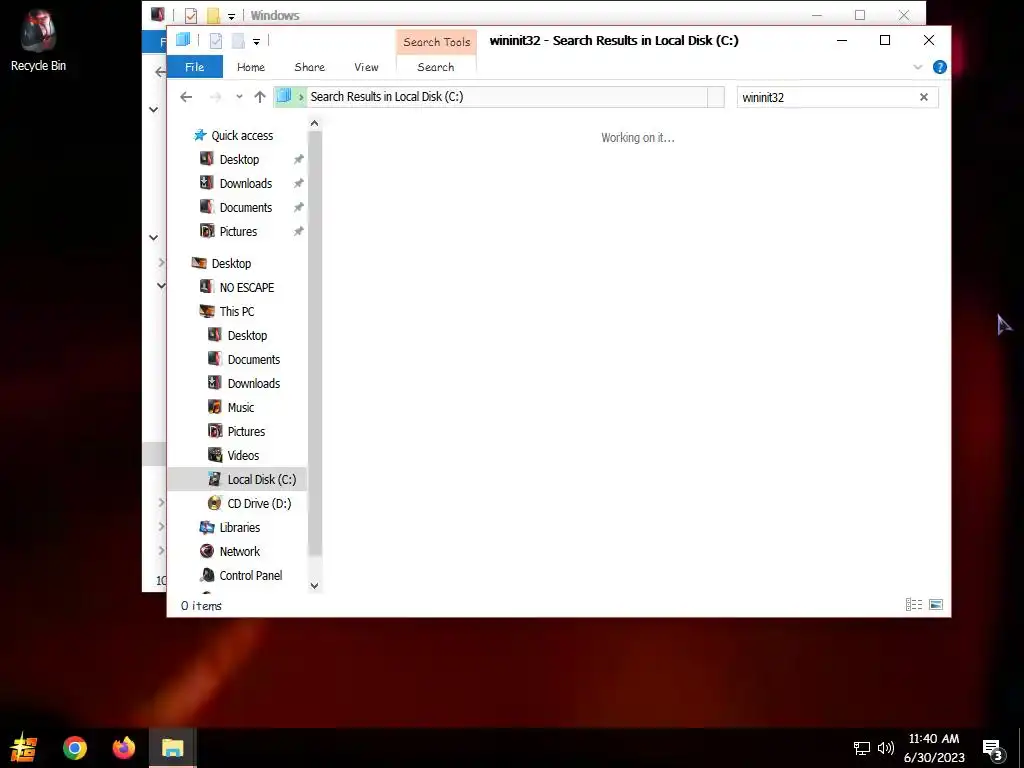Viewport: 1024px width, 768px height.
Task: Switch to the Home ribbon tab
Action: [x=251, y=67]
